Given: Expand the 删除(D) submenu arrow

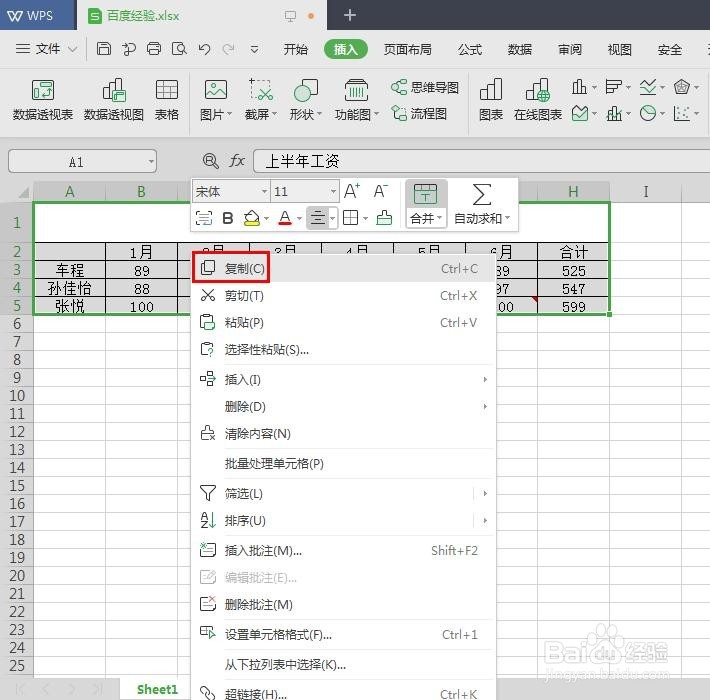Looking at the screenshot, I should tap(485, 407).
